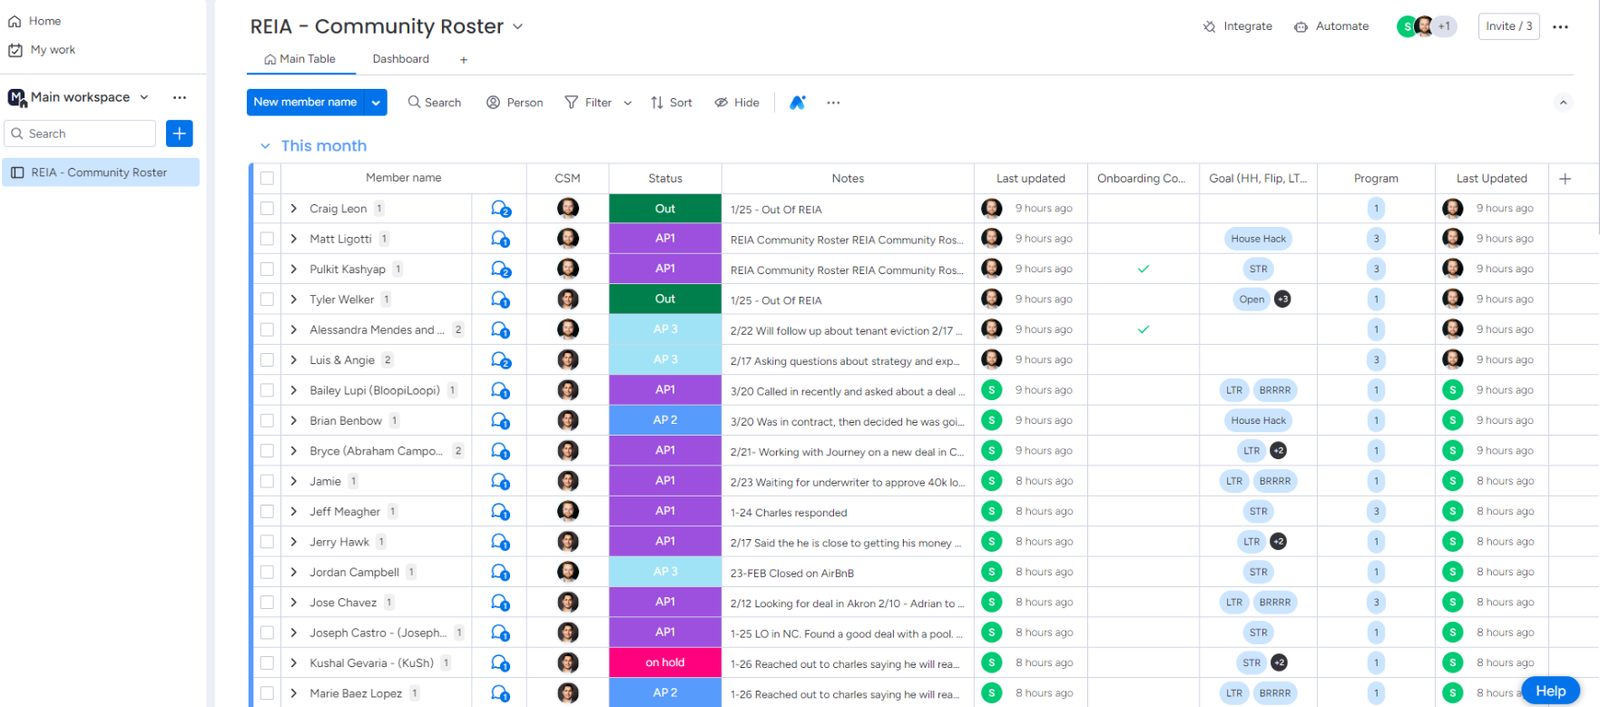This screenshot has height=707, width=1600.
Task: Open the Automate robot icon
Action: pyautogui.click(x=1301, y=27)
